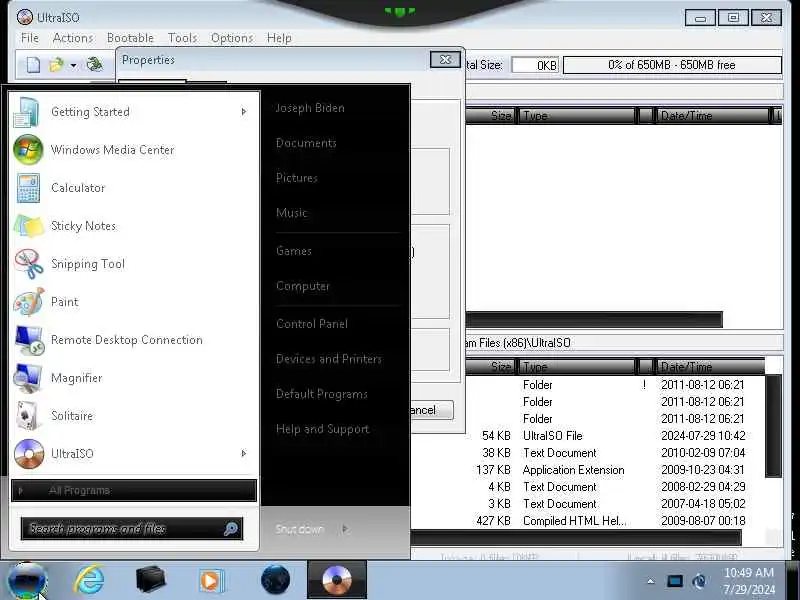This screenshot has width=800, height=600.
Task: Open Devices and Printers
Action: (x=329, y=359)
